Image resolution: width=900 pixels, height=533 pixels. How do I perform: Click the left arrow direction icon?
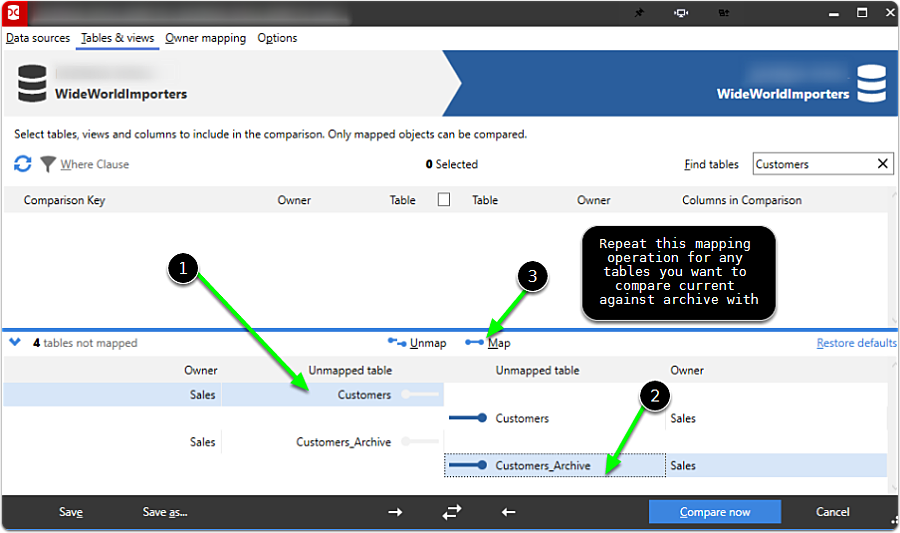click(509, 512)
